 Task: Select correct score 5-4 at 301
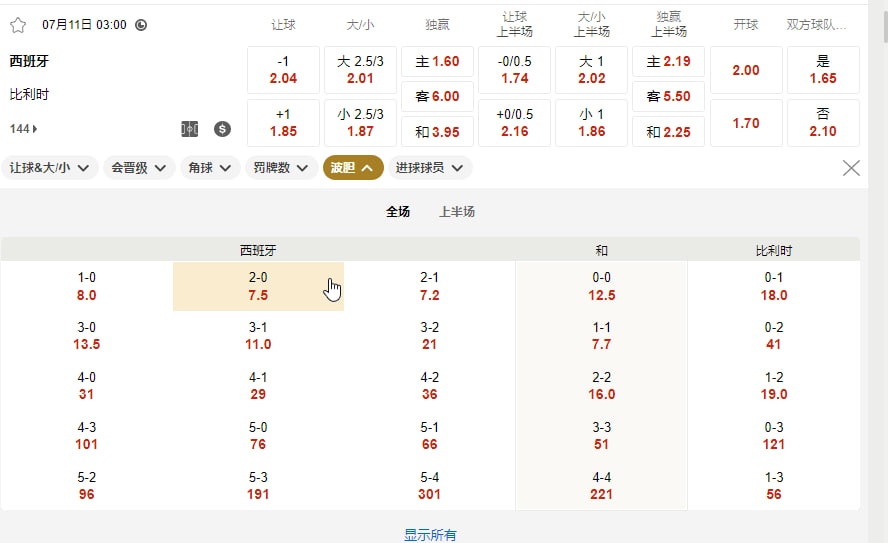coord(430,486)
